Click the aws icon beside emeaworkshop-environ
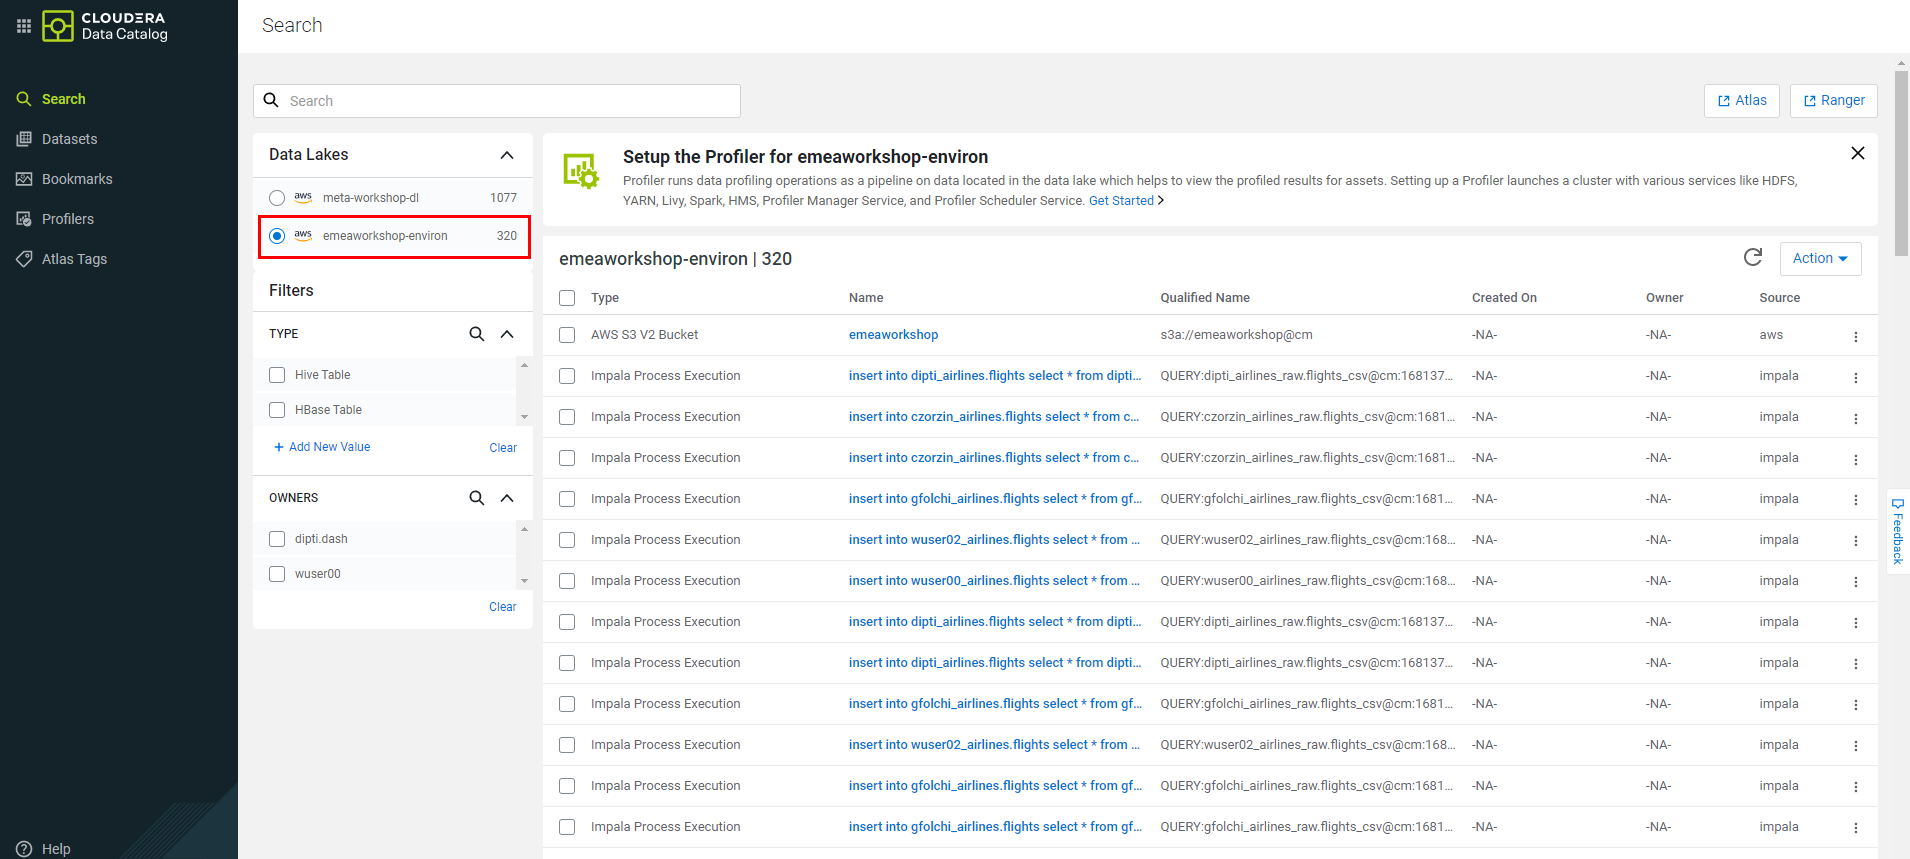 [303, 236]
